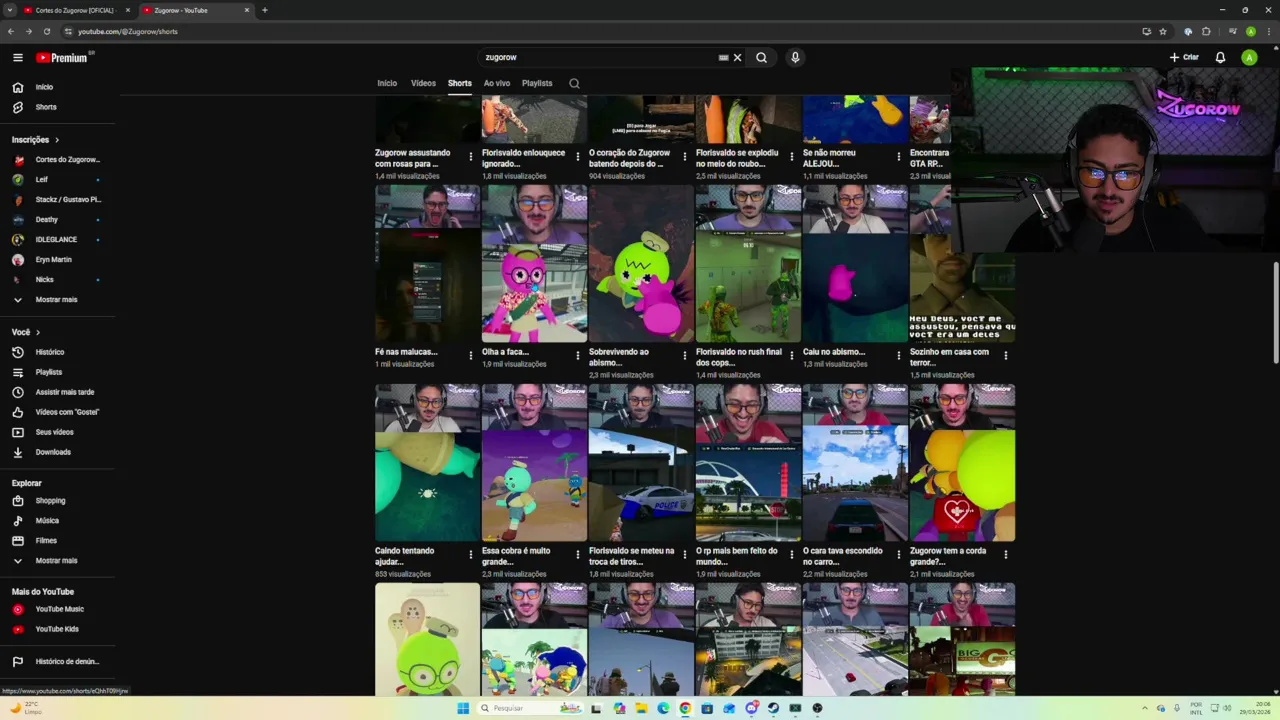This screenshot has height=720, width=1280.
Task: Open Início in the left sidebar
Action: click(44, 87)
